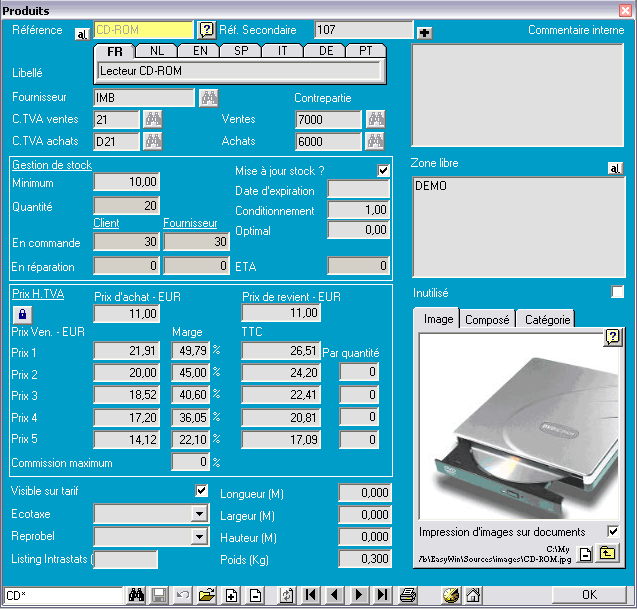Select the NL language tab
The height and width of the screenshot is (609, 637).
[157, 50]
